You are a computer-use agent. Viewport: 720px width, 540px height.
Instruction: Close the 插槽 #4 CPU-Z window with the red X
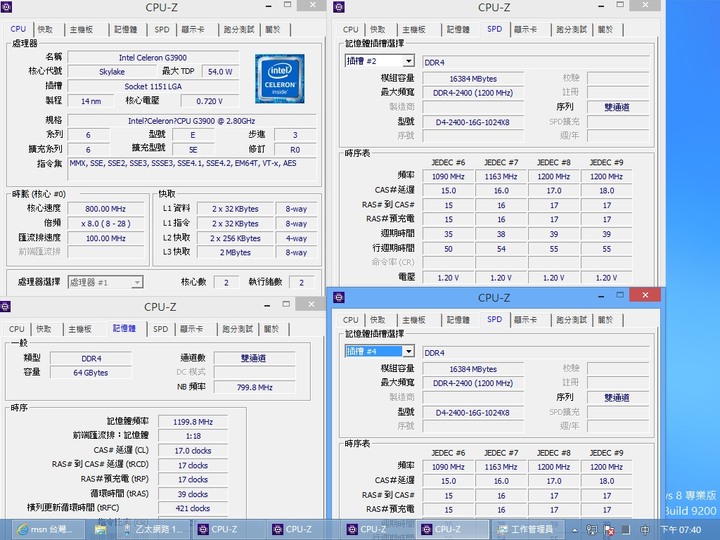(x=645, y=295)
